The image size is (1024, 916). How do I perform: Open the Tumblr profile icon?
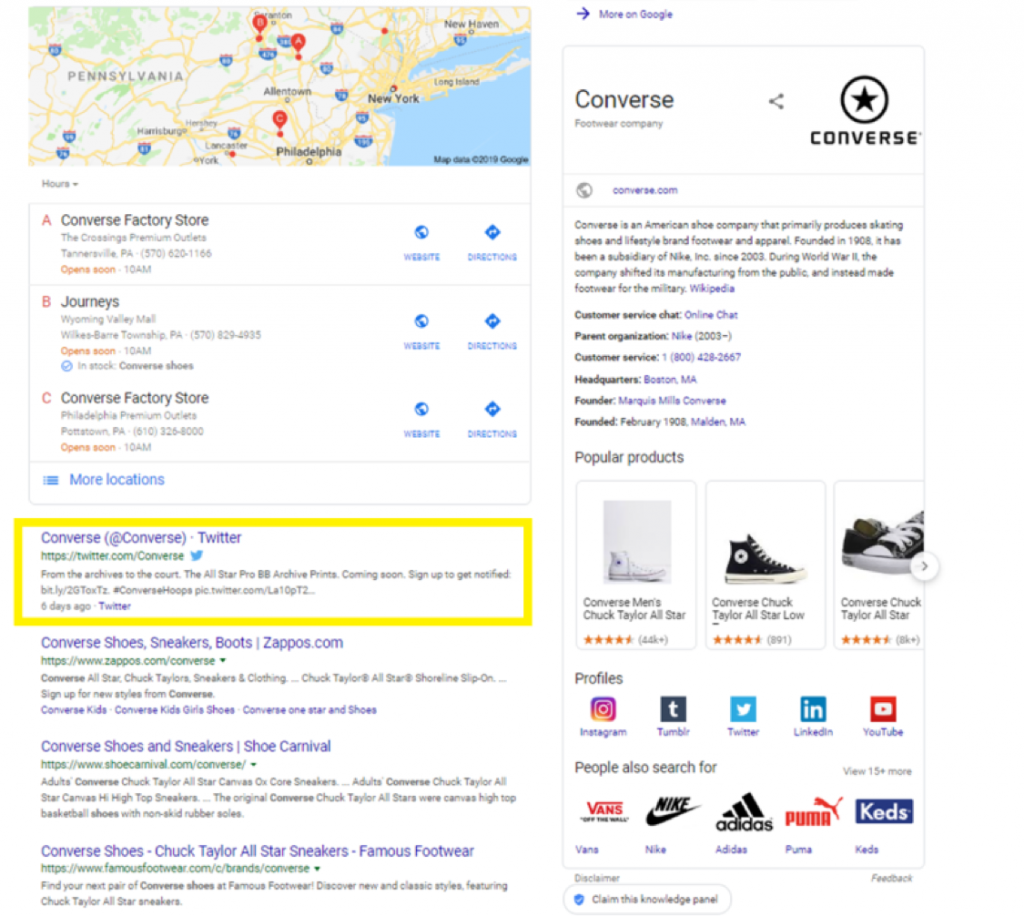pos(673,710)
